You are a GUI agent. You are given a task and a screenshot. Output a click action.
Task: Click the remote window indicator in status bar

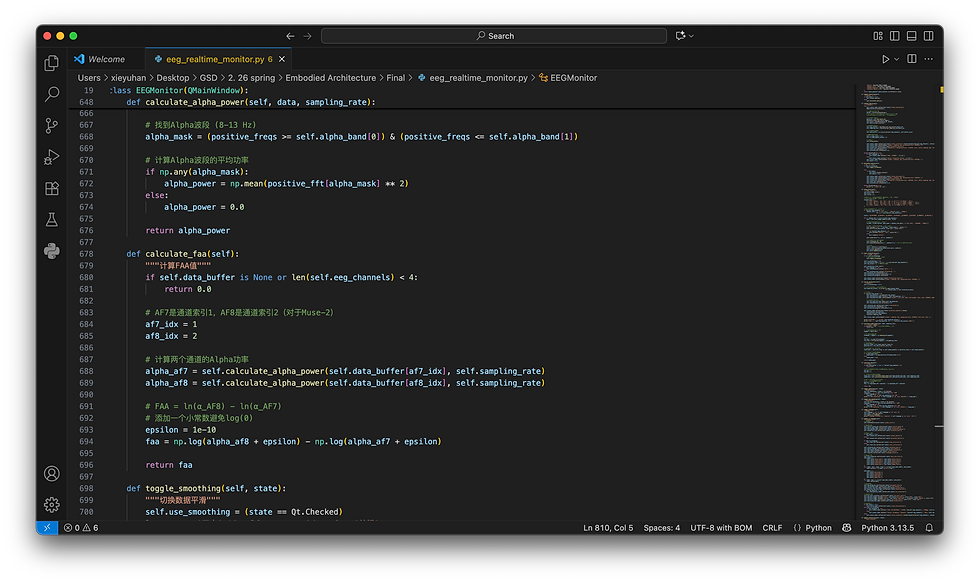tap(47, 527)
